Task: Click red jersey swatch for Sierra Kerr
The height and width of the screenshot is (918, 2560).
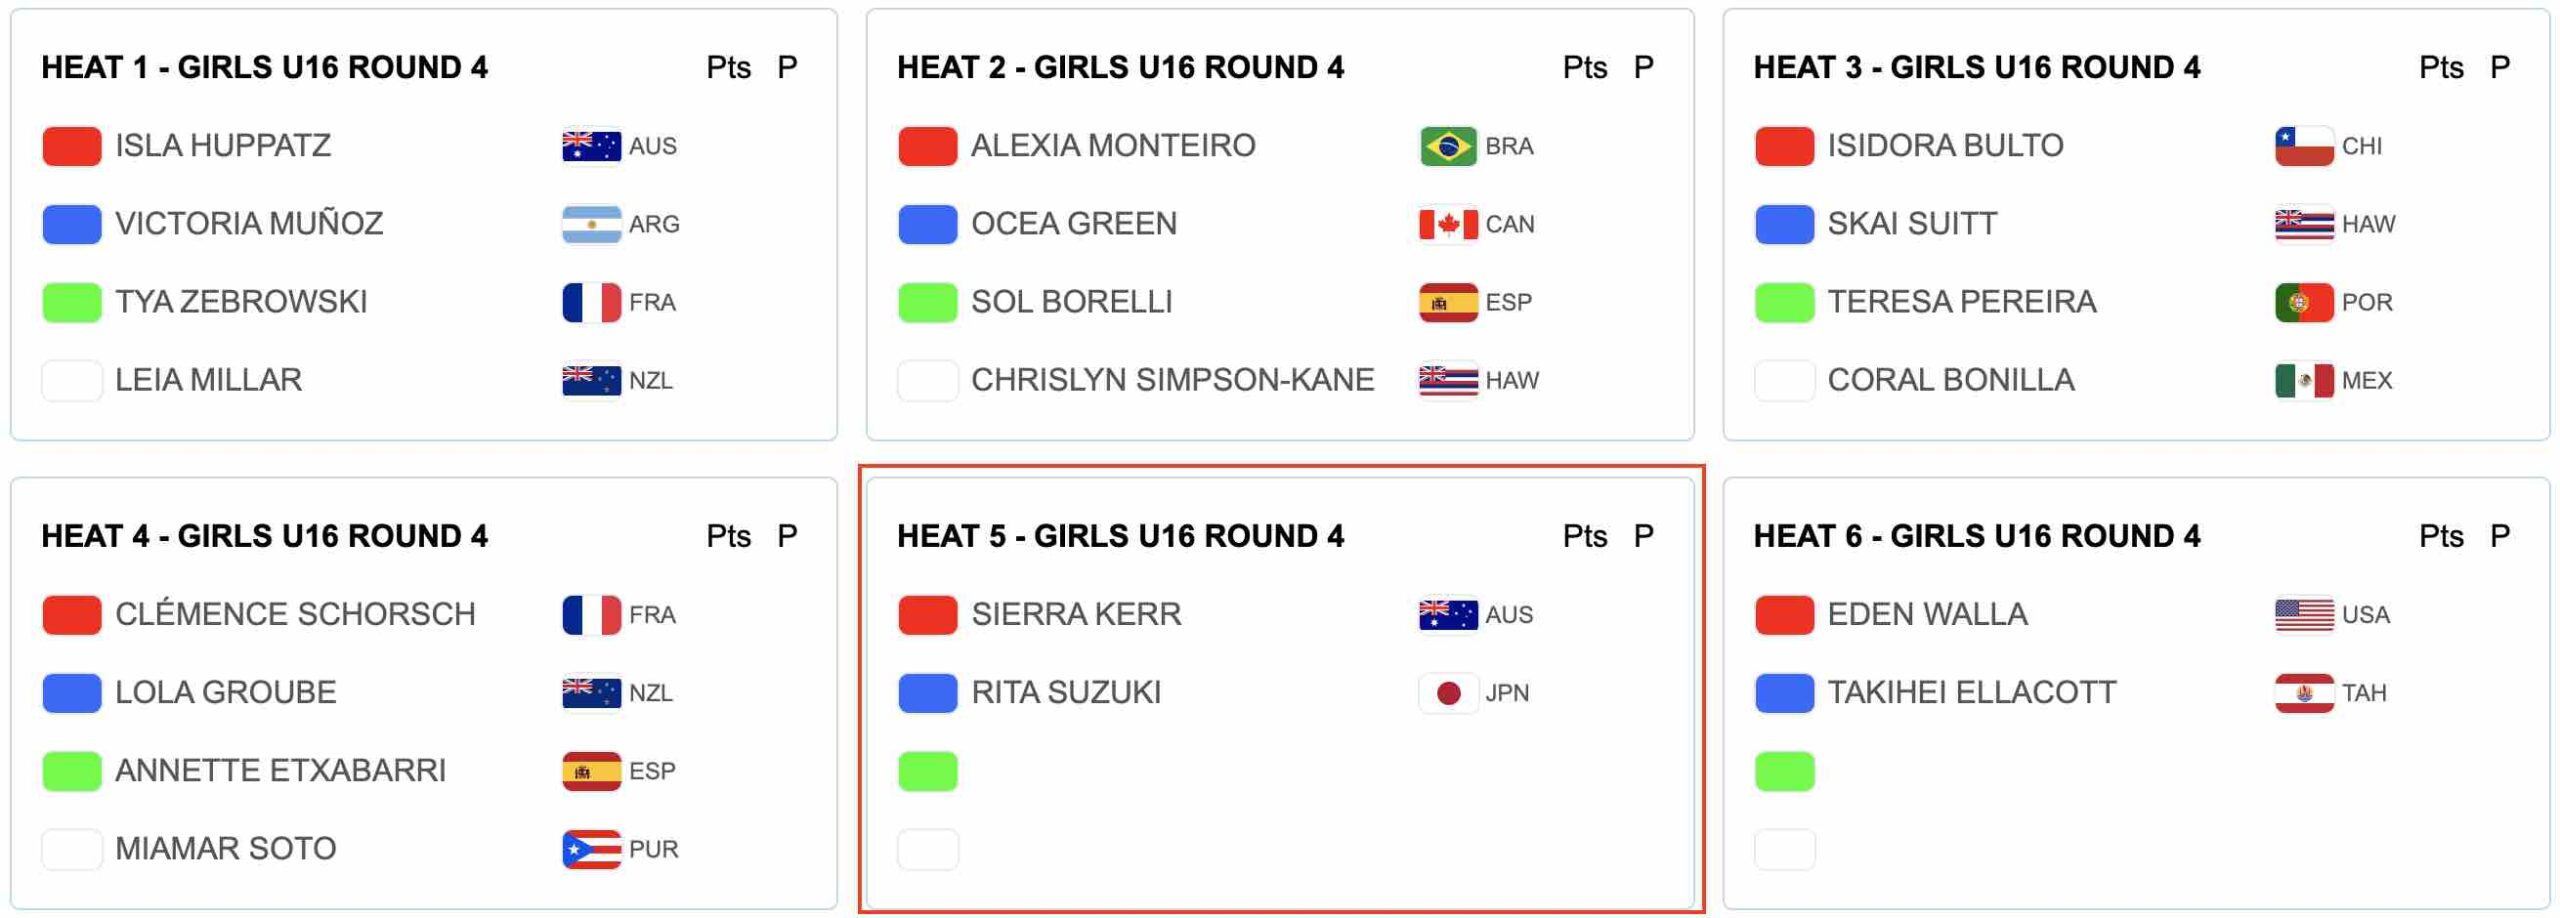Action: coord(927,615)
